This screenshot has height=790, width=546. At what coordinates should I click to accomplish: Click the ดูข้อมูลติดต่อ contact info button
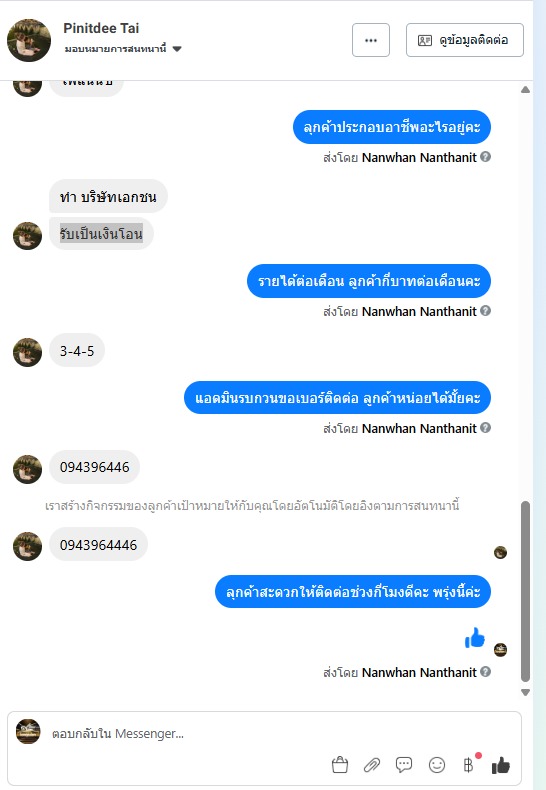pos(464,40)
